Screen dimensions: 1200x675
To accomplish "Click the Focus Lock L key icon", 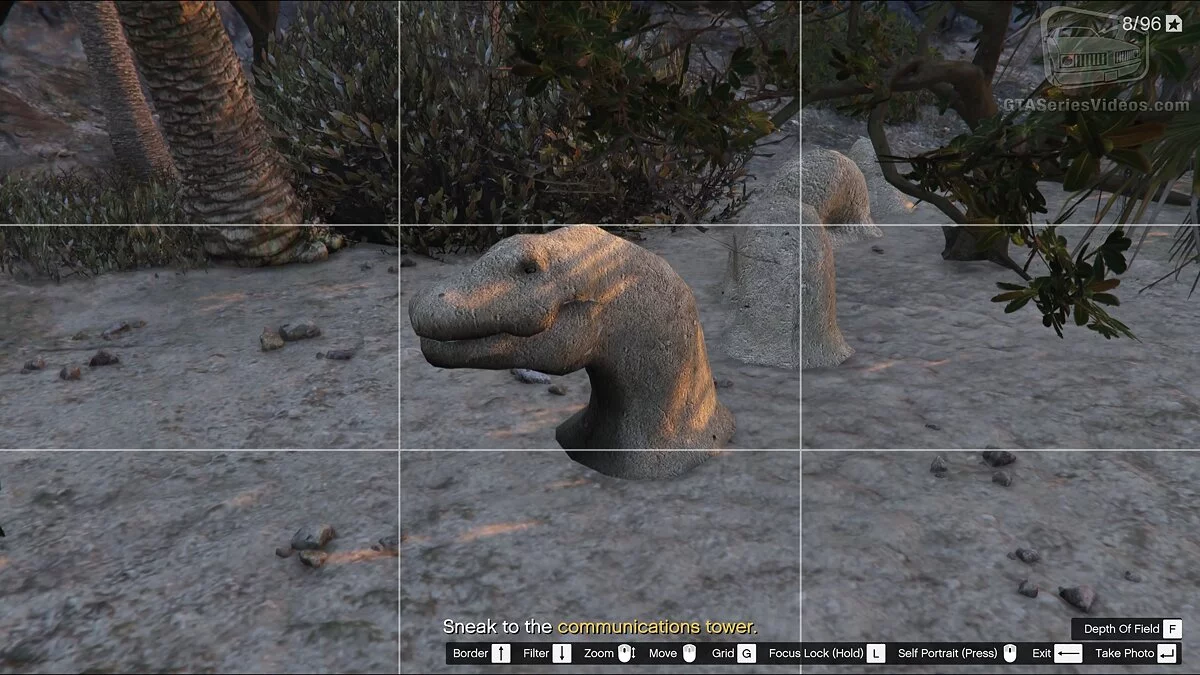I will (x=876, y=653).
